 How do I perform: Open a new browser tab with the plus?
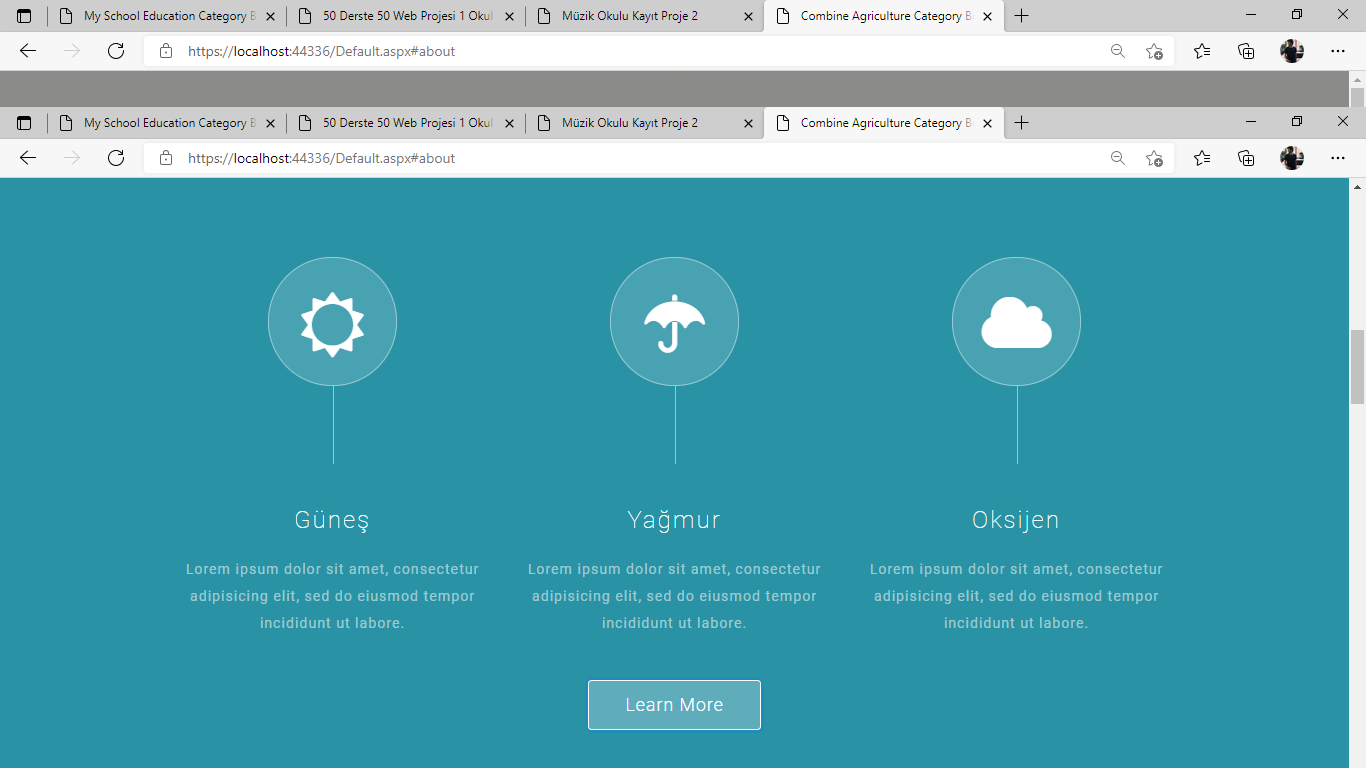pos(1021,122)
